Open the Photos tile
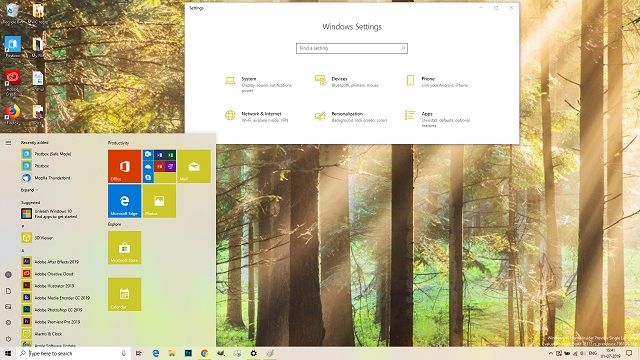The height and width of the screenshot is (360, 640). point(159,201)
